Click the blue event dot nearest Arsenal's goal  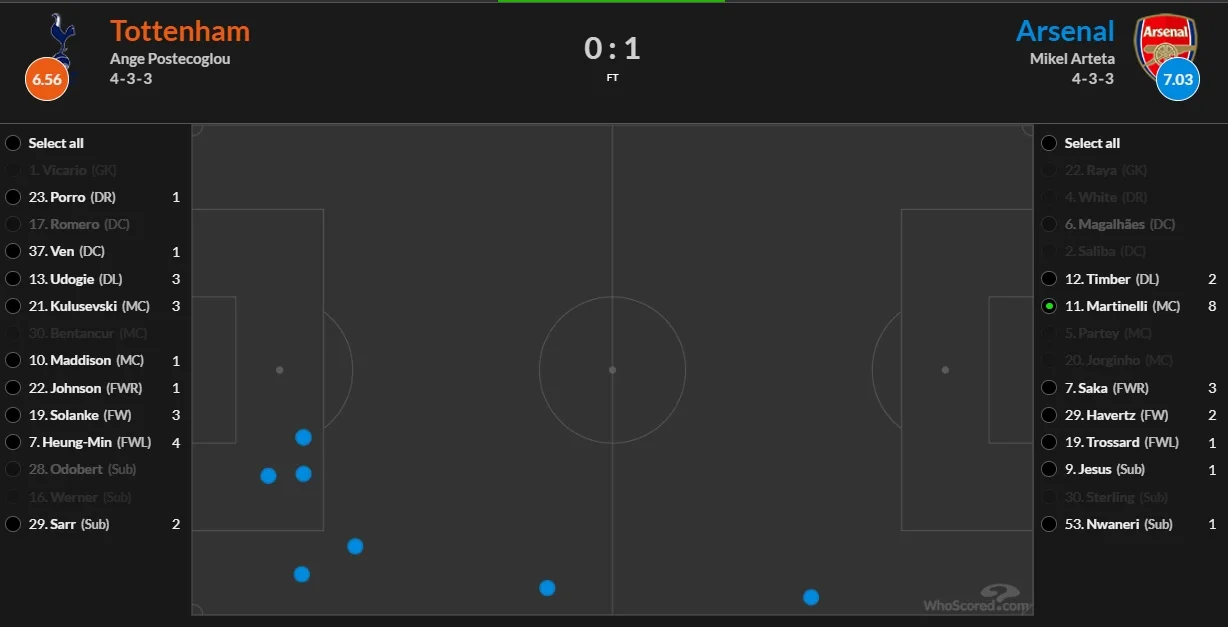point(811,597)
